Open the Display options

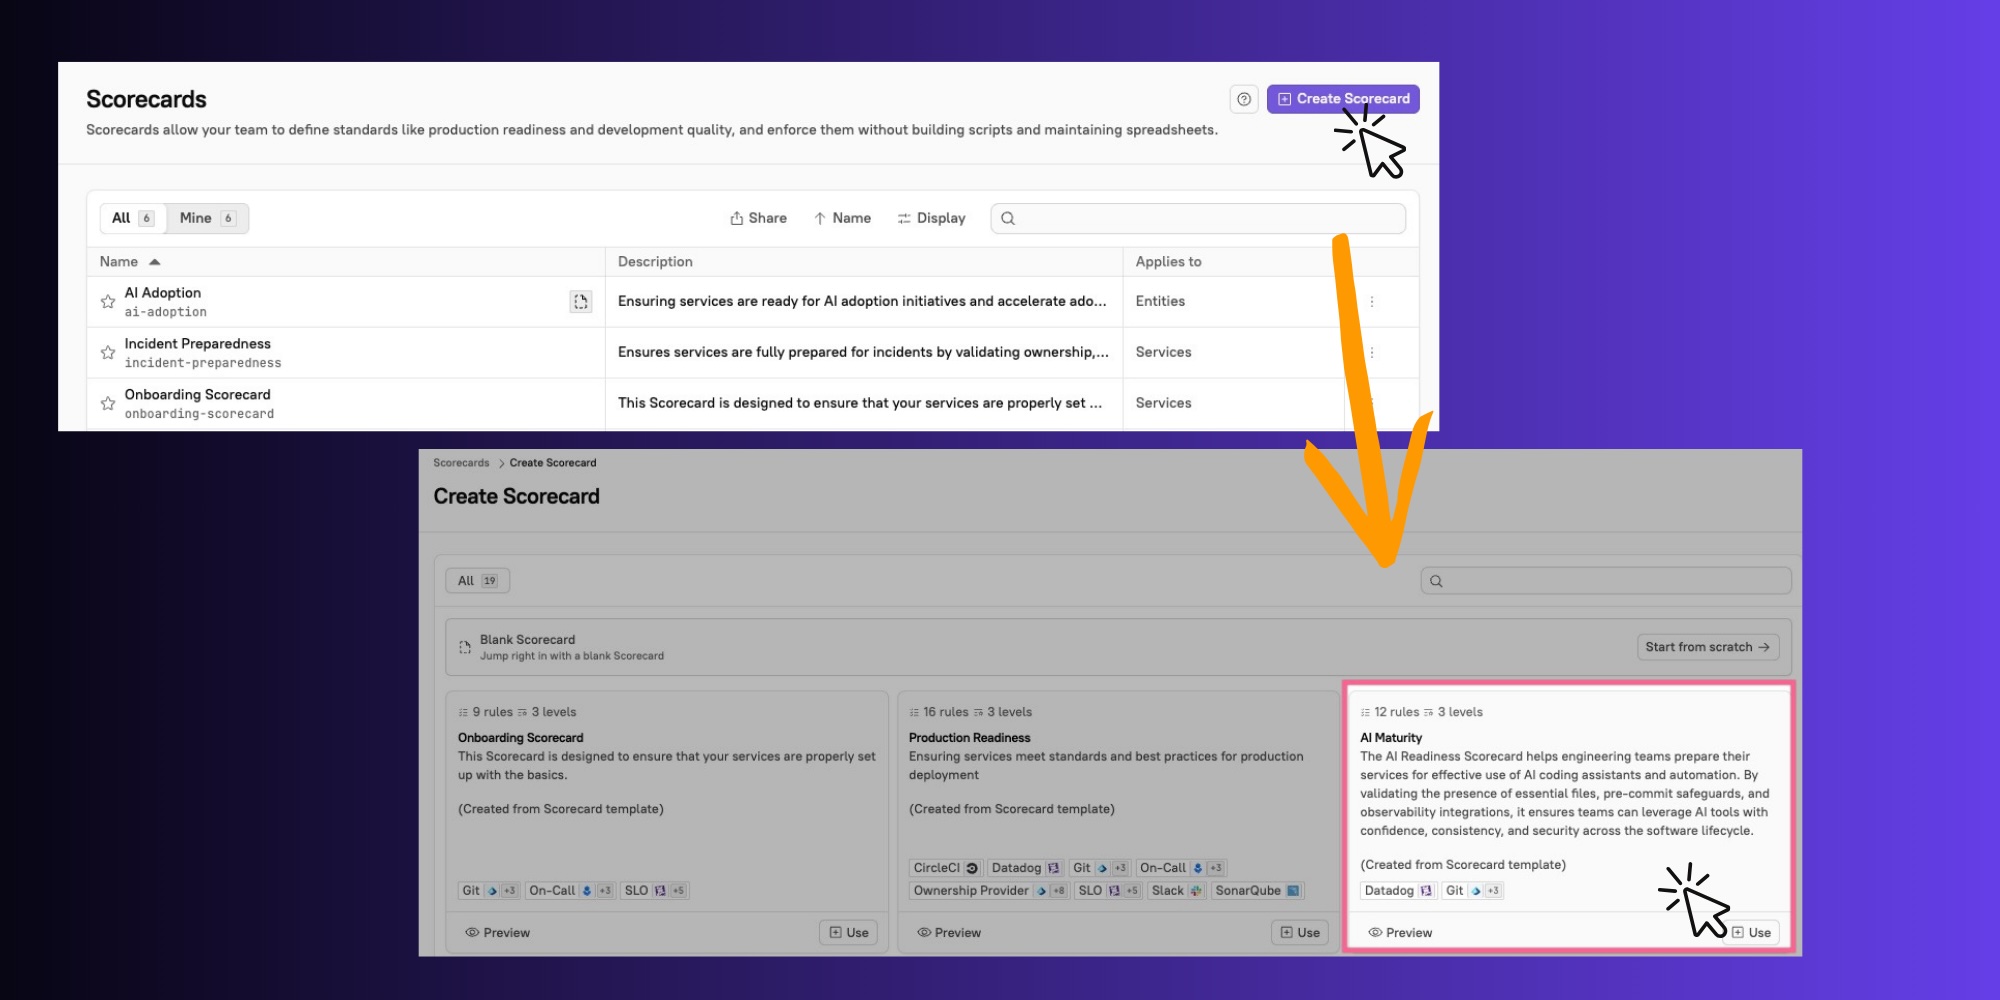pos(931,218)
